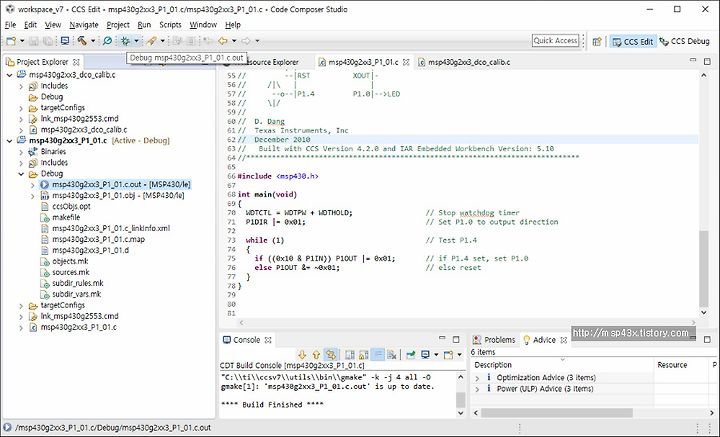This screenshot has height=437, width=720.
Task: Close the msp430g2xx3_P1_01.c editor tab
Action: point(406,62)
